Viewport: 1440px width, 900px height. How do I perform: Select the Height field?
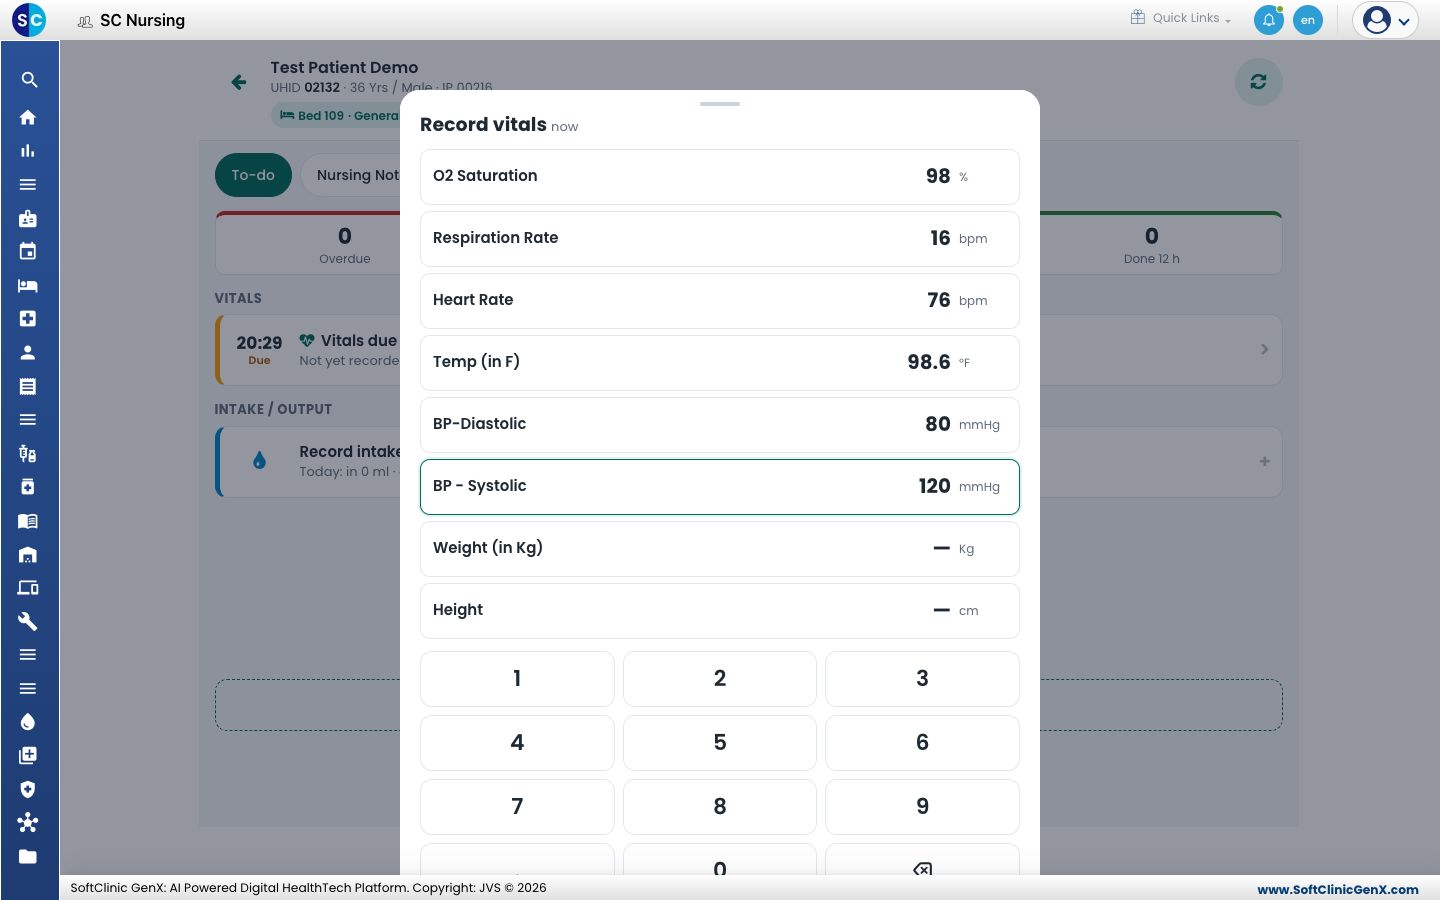[720, 611]
